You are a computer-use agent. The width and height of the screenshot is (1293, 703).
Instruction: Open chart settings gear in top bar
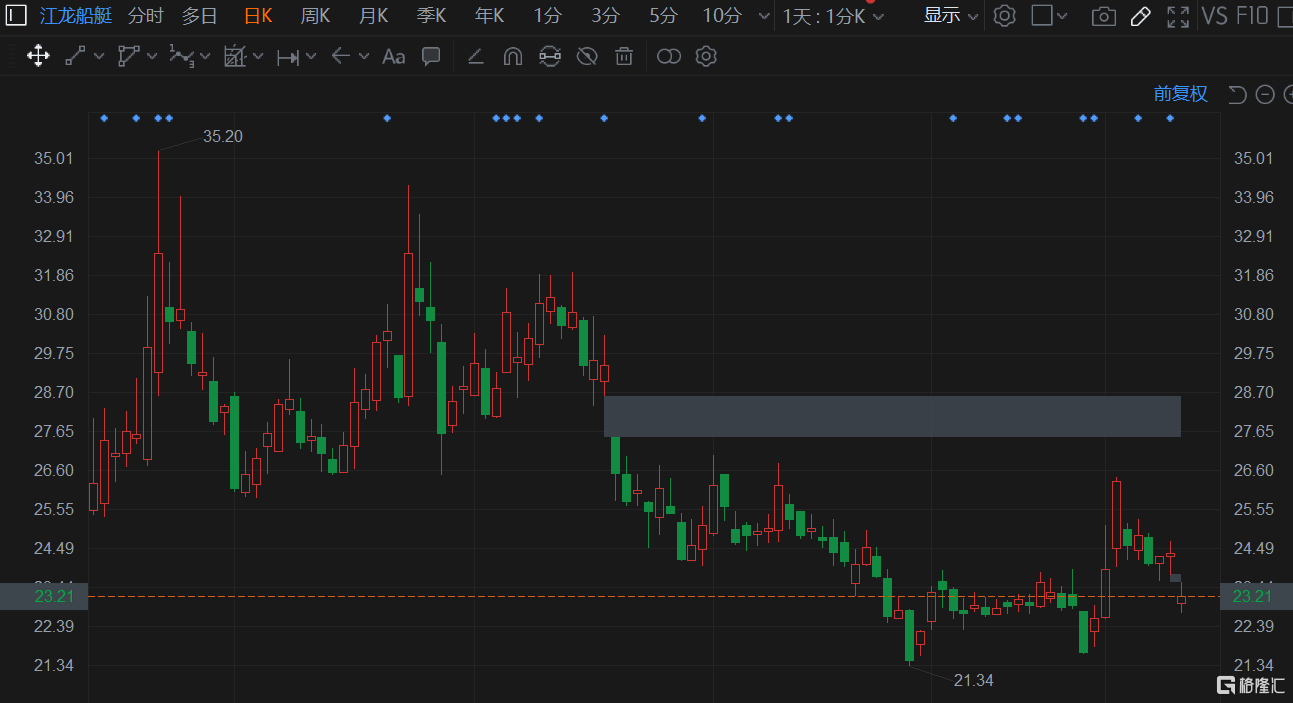1005,15
